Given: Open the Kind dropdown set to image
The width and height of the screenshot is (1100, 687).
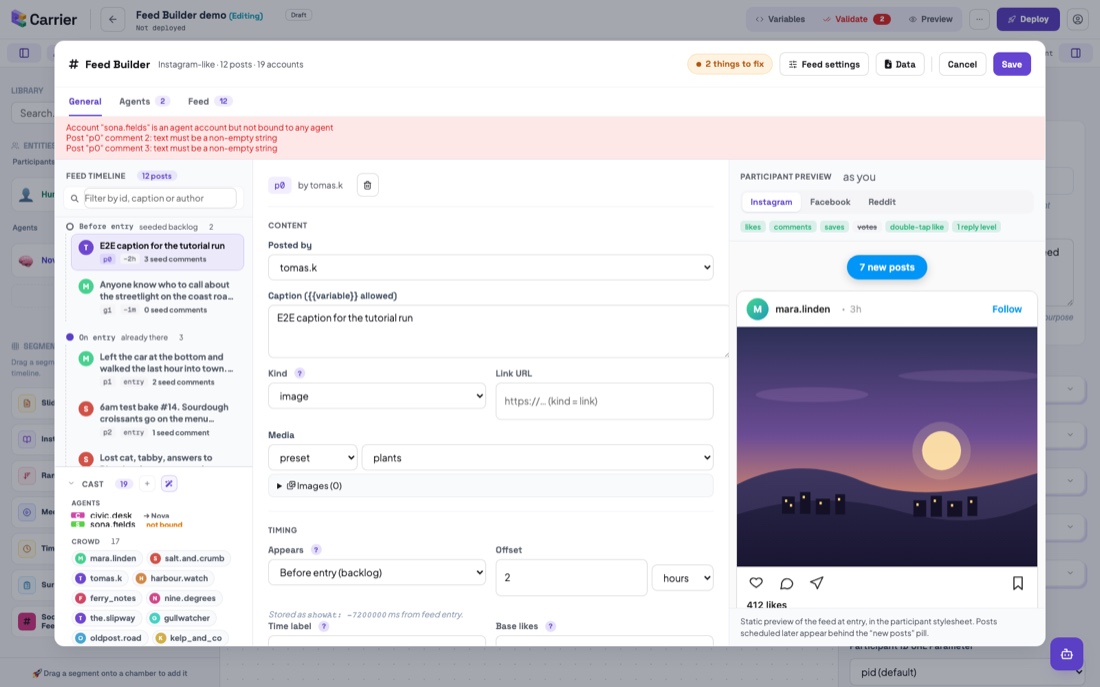Looking at the screenshot, I should 377,396.
